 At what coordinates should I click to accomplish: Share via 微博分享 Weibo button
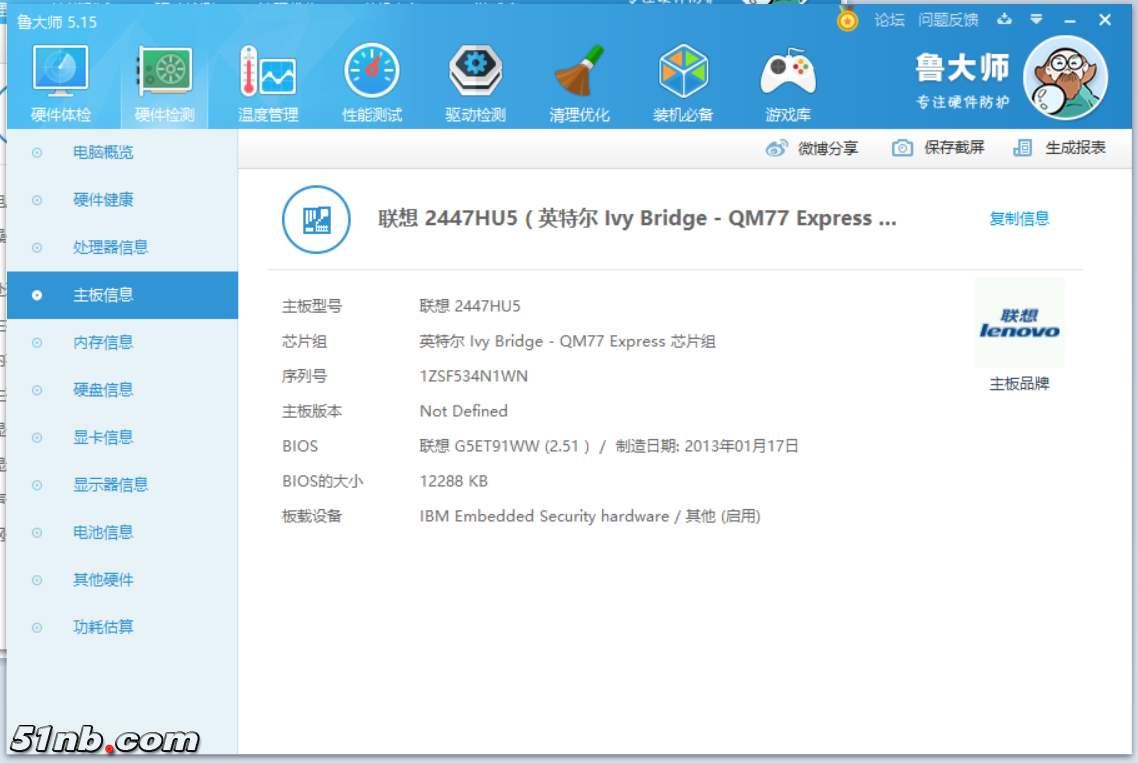(812, 148)
